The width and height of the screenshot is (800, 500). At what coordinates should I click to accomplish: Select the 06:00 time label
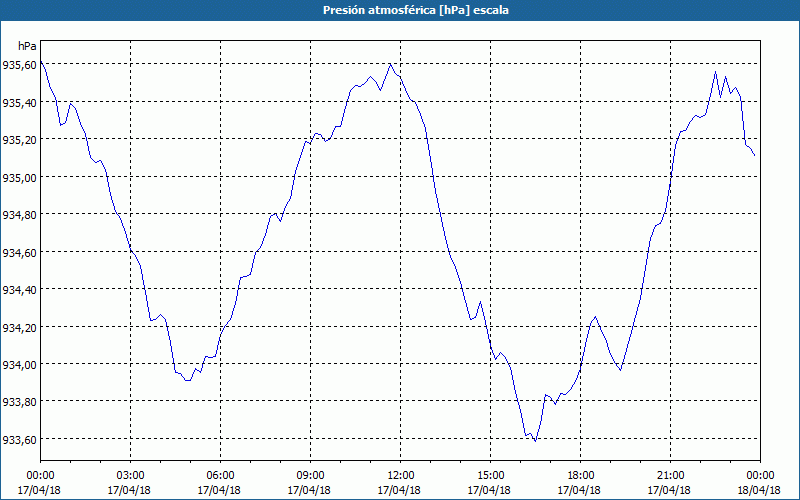click(x=220, y=476)
